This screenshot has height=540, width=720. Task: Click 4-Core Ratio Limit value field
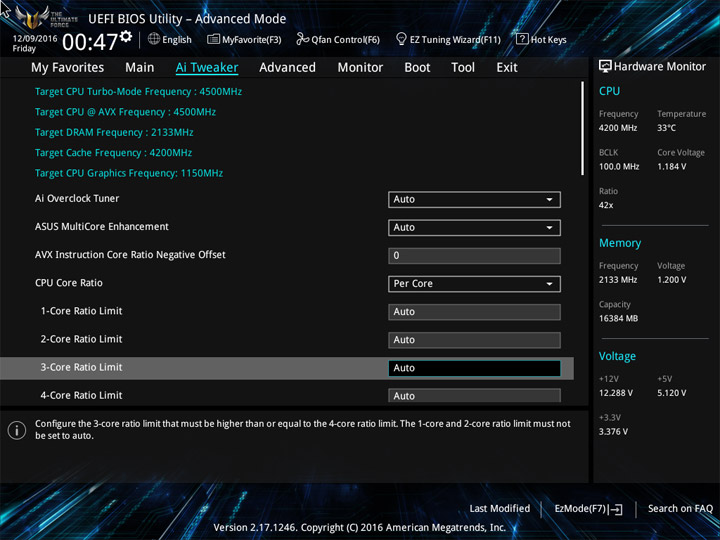[474, 395]
